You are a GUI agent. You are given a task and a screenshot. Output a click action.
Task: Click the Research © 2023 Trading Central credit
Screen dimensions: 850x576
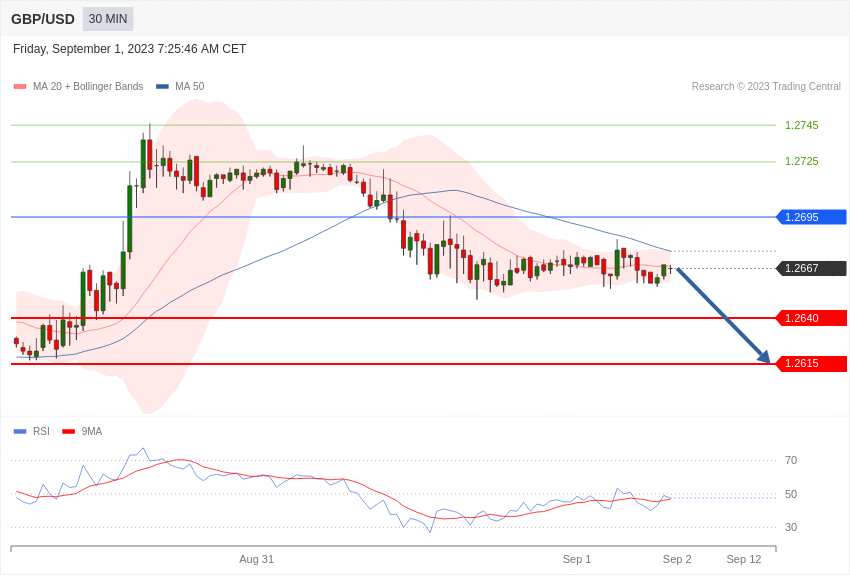[x=766, y=87]
